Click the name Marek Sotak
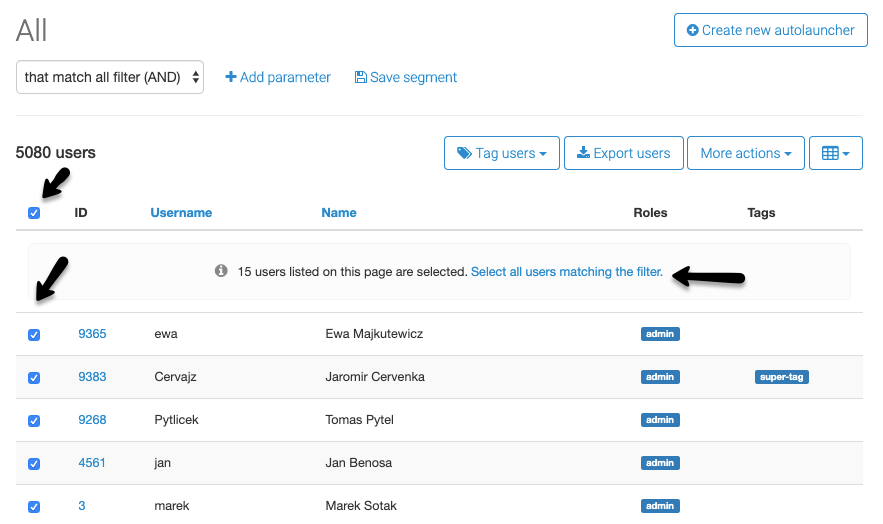The image size is (883, 524). click(x=361, y=506)
